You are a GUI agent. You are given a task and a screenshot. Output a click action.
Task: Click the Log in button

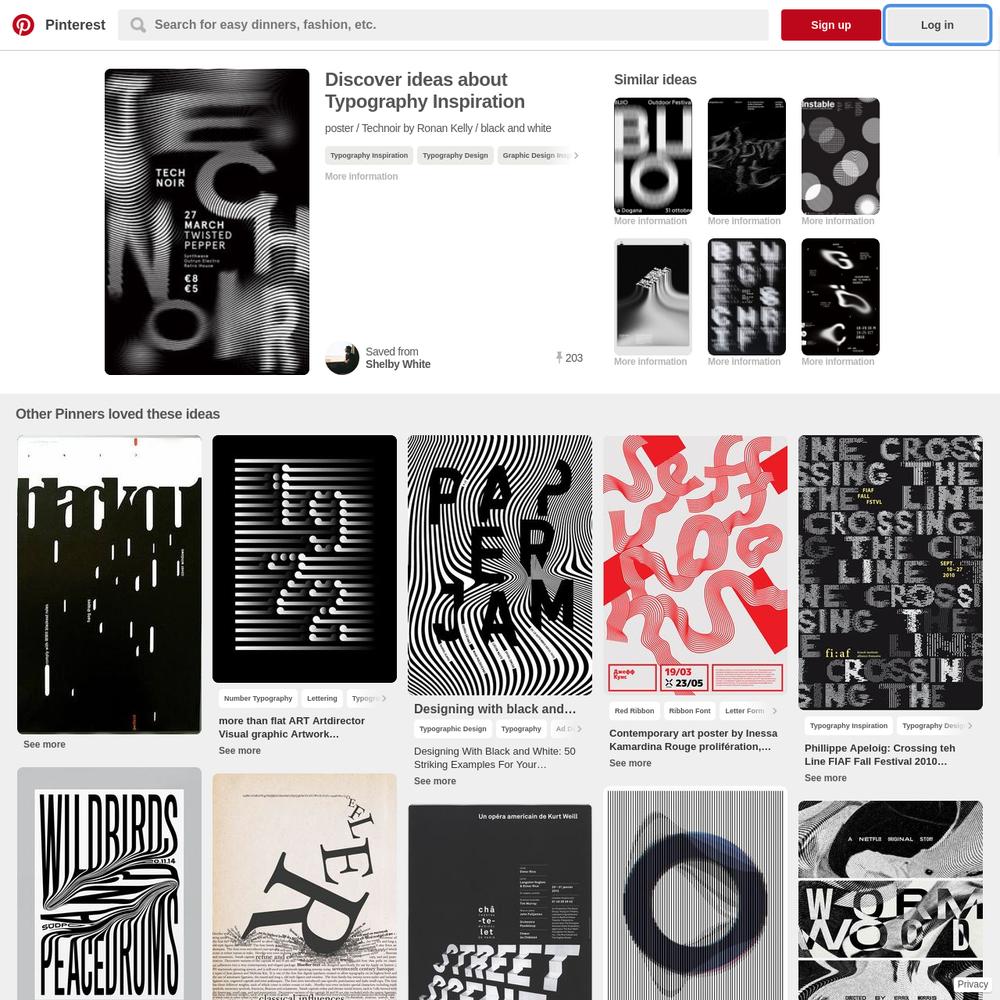[937, 25]
